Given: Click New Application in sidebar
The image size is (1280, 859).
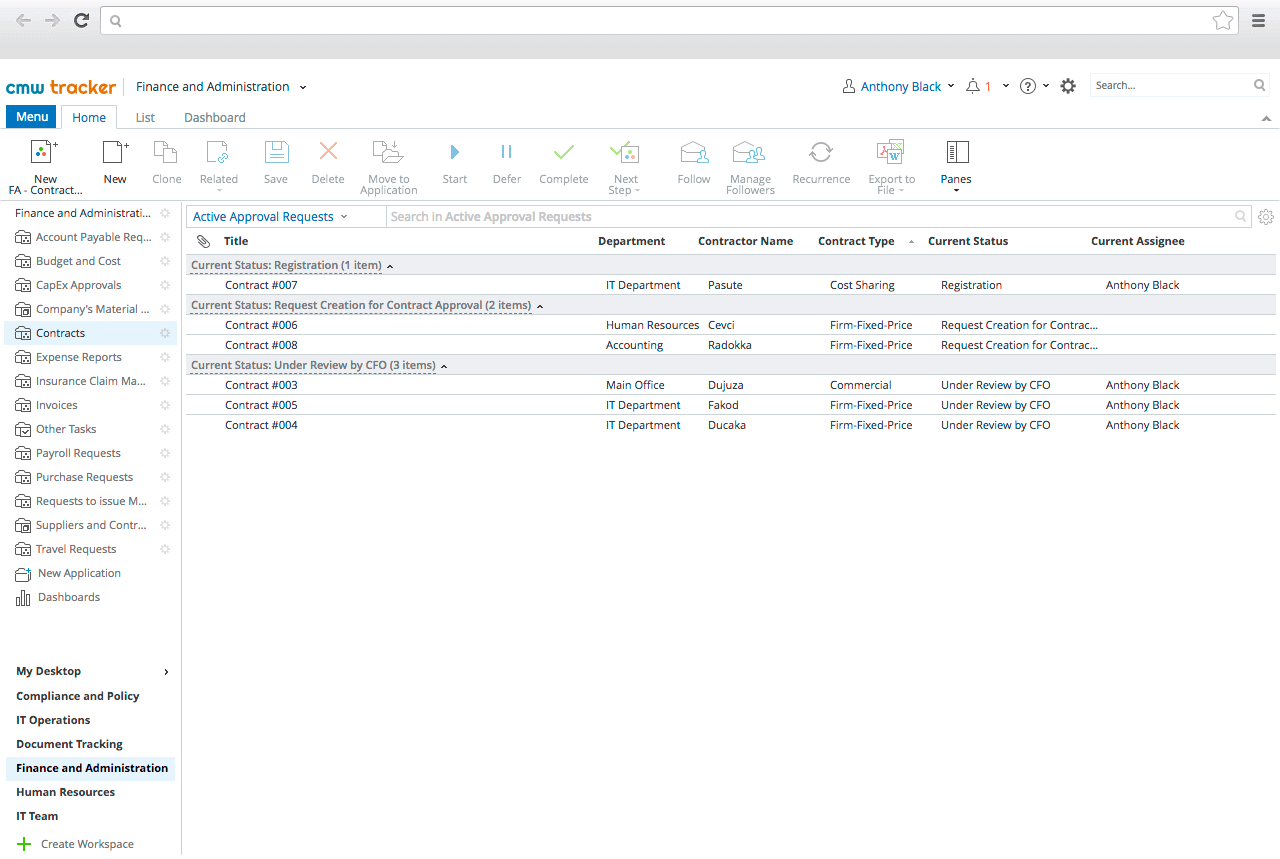Looking at the screenshot, I should click(79, 573).
